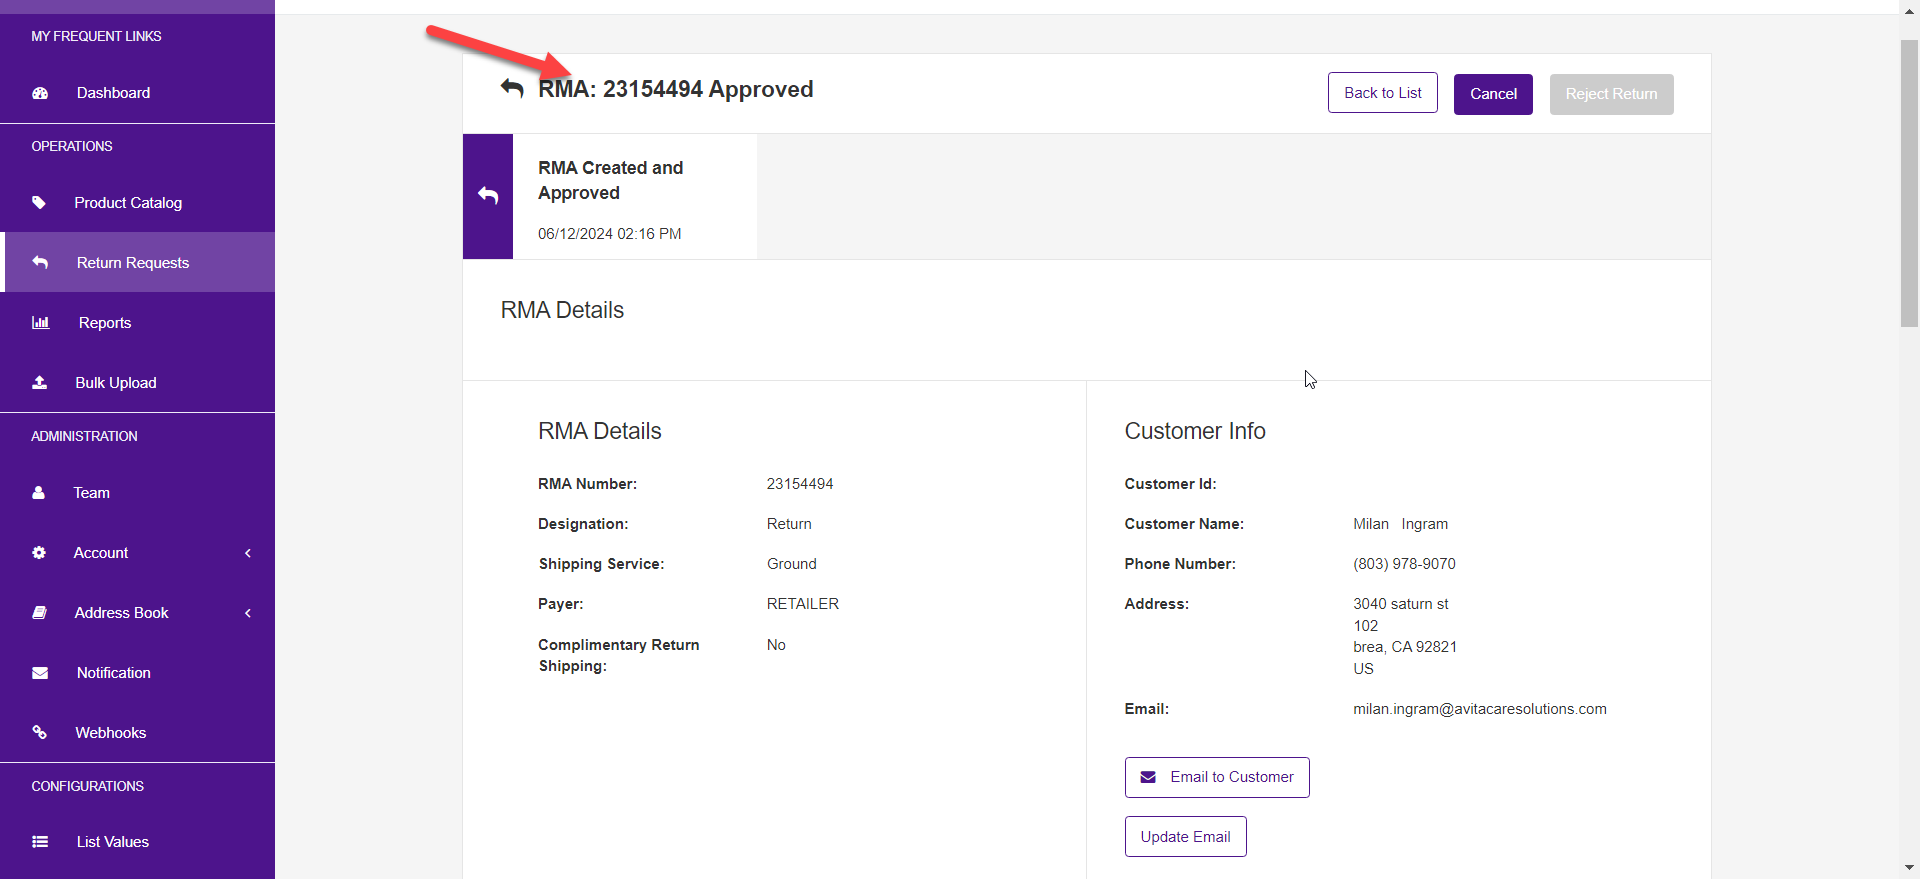Open the Team page
Image resolution: width=1920 pixels, height=879 pixels.
(137, 492)
